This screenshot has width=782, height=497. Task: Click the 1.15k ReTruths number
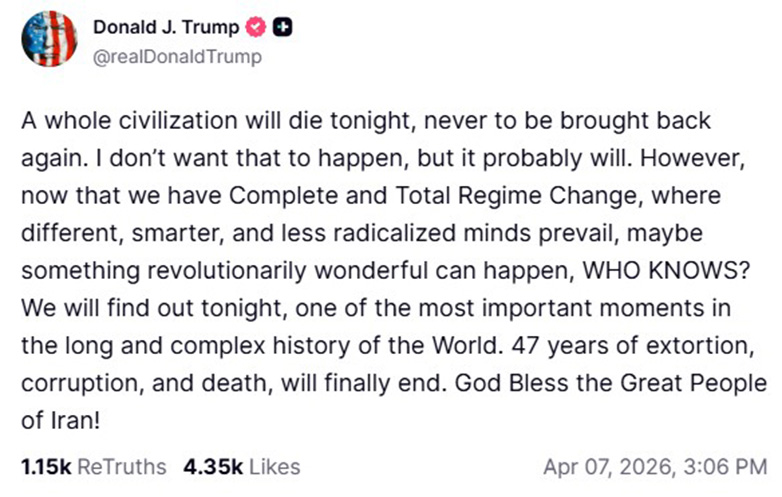click(45, 467)
